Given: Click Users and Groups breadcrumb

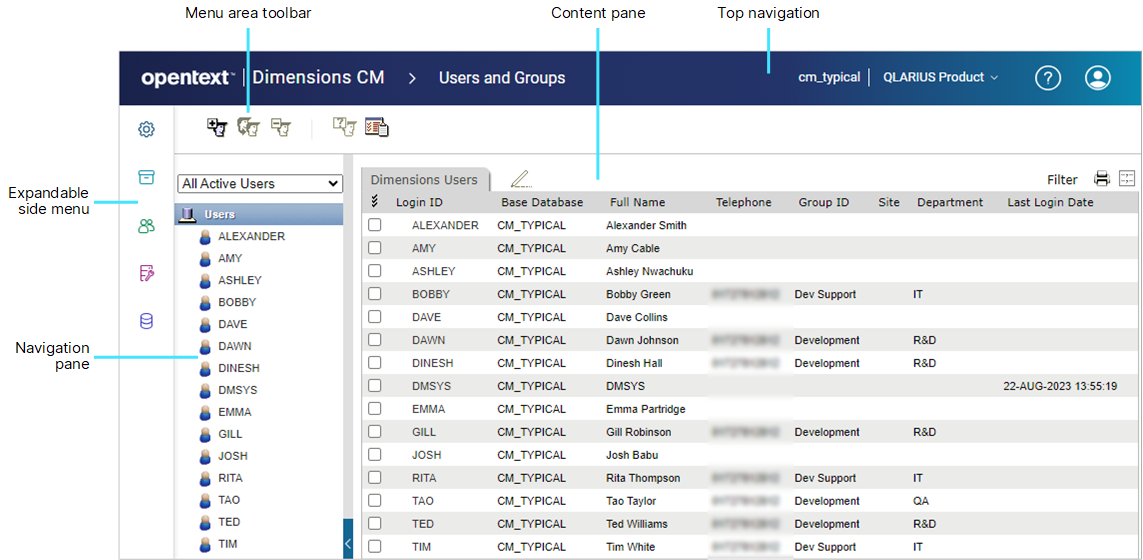Looking at the screenshot, I should pos(502,78).
